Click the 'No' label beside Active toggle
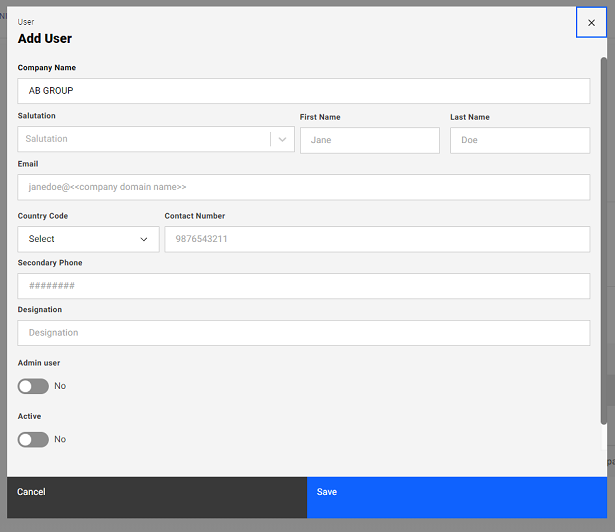 (x=60, y=439)
